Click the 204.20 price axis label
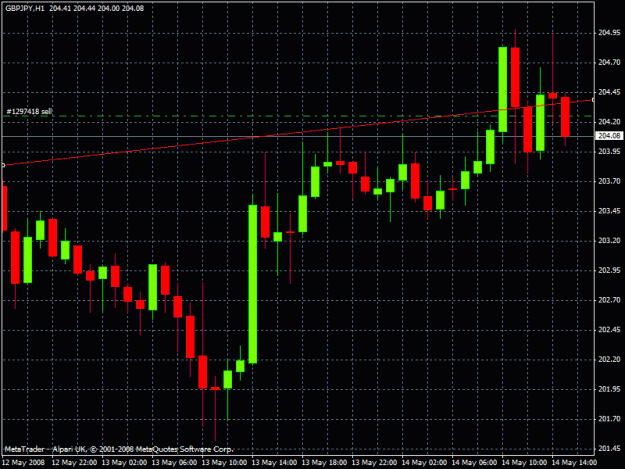The height and width of the screenshot is (469, 625). [x=609, y=122]
